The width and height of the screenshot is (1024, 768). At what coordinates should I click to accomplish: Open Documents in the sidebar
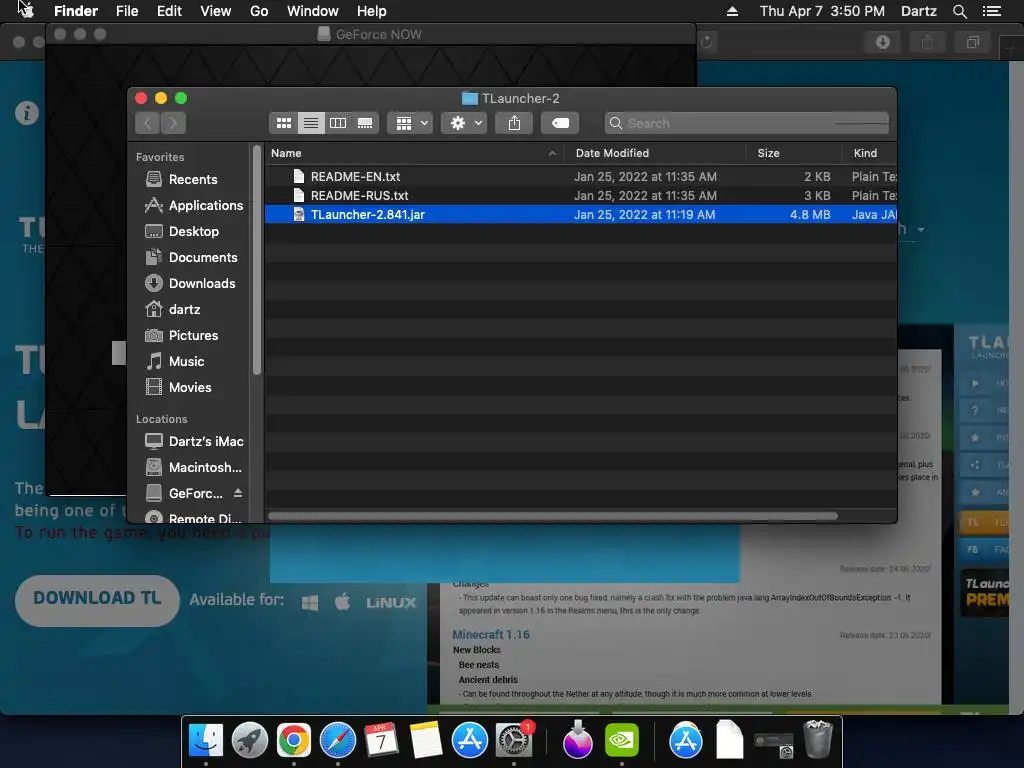pos(191,257)
